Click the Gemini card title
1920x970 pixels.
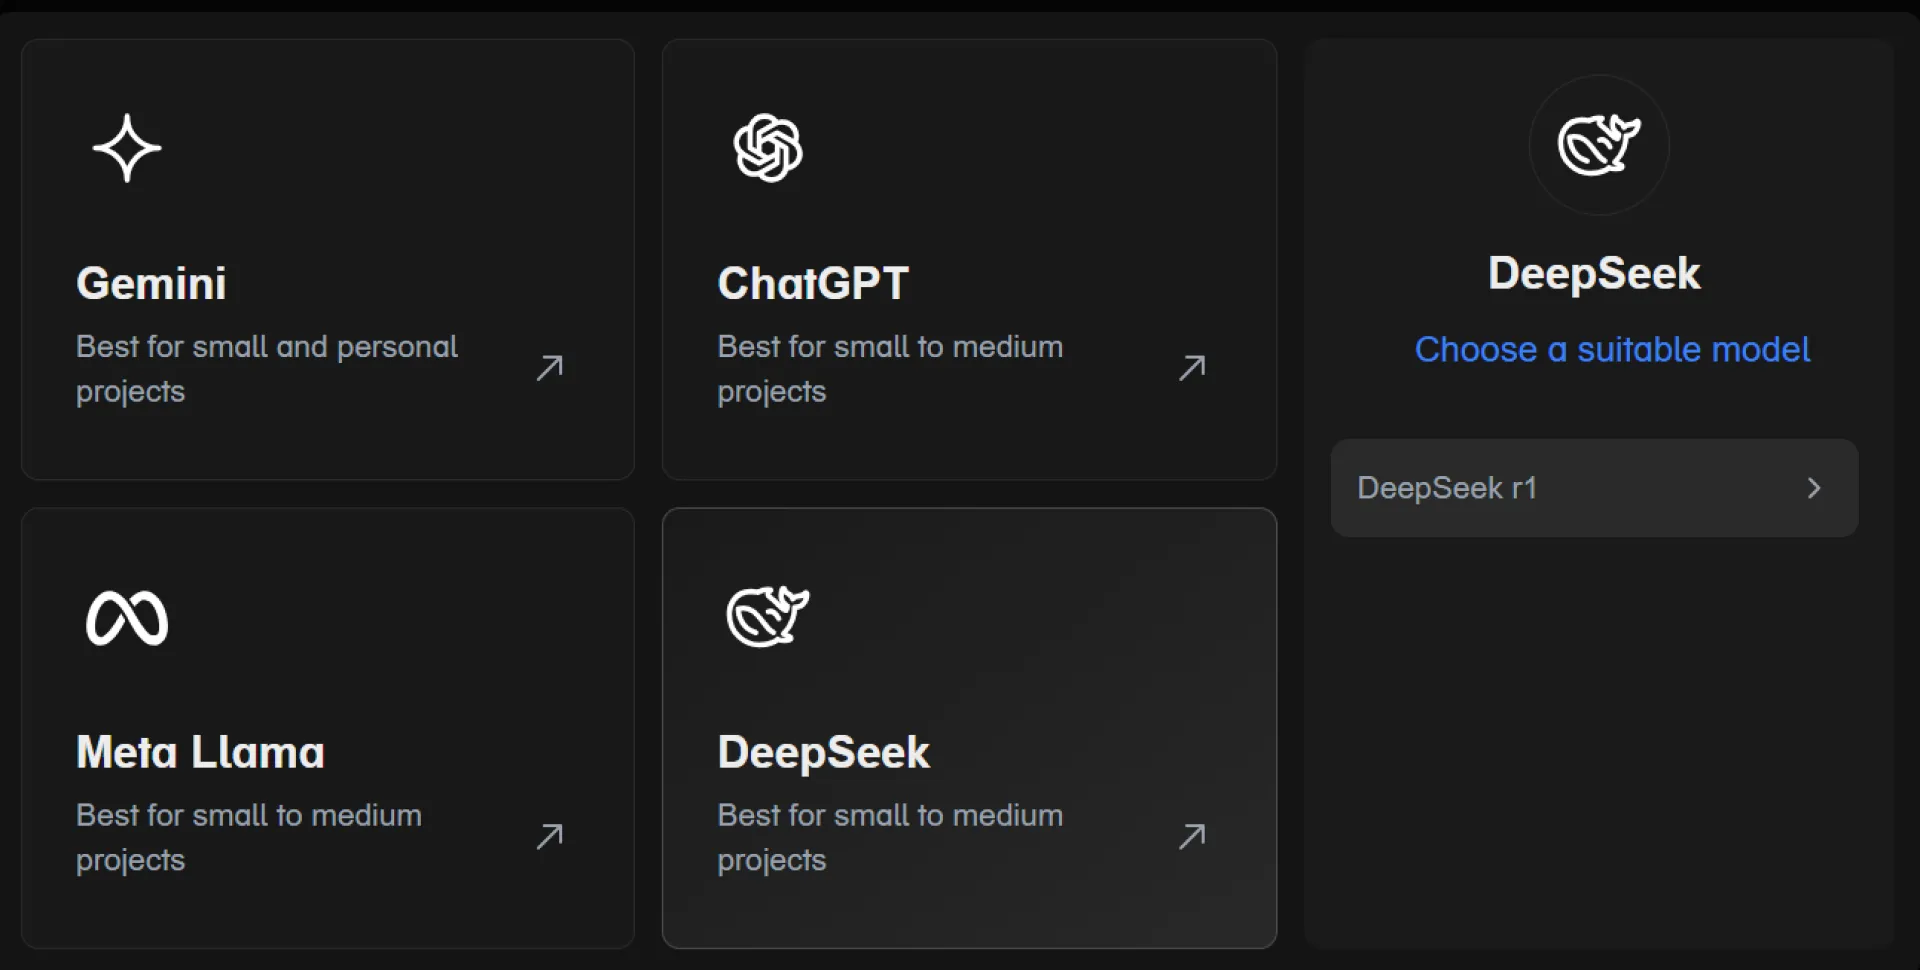(151, 283)
